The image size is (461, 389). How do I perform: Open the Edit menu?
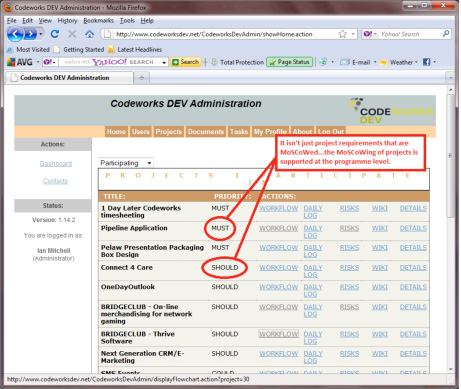click(28, 21)
